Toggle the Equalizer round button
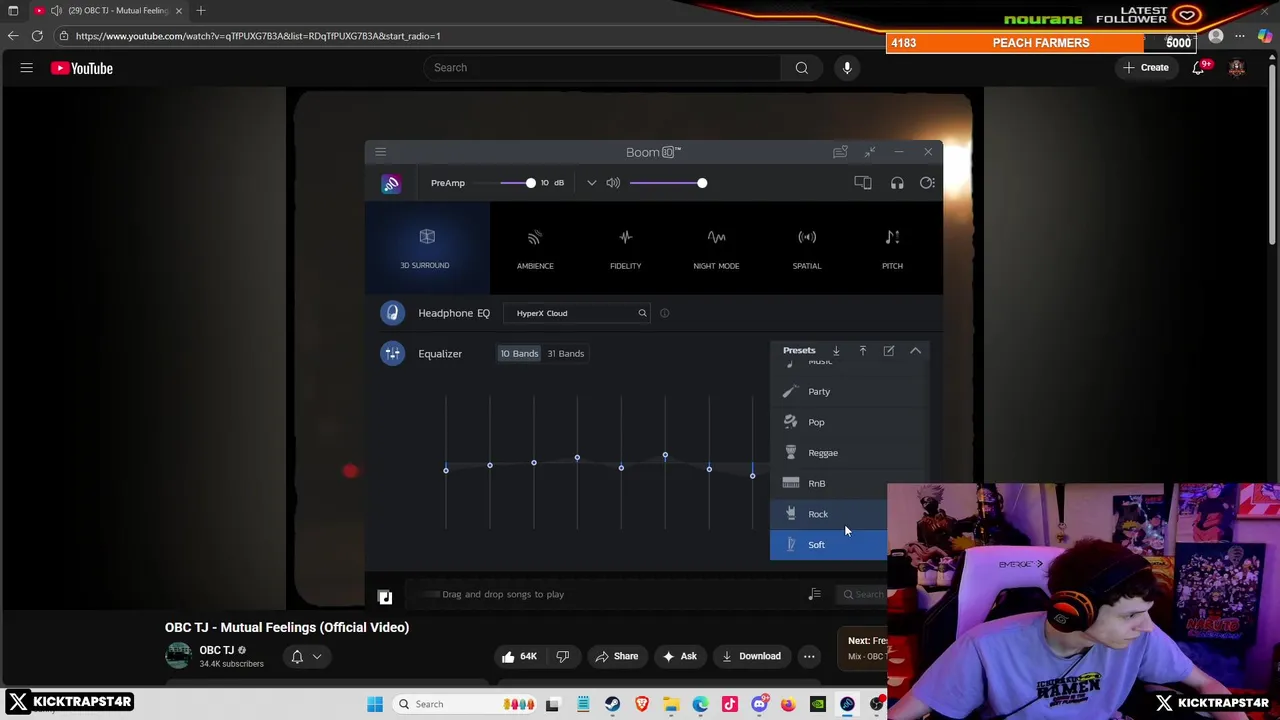 [392, 353]
